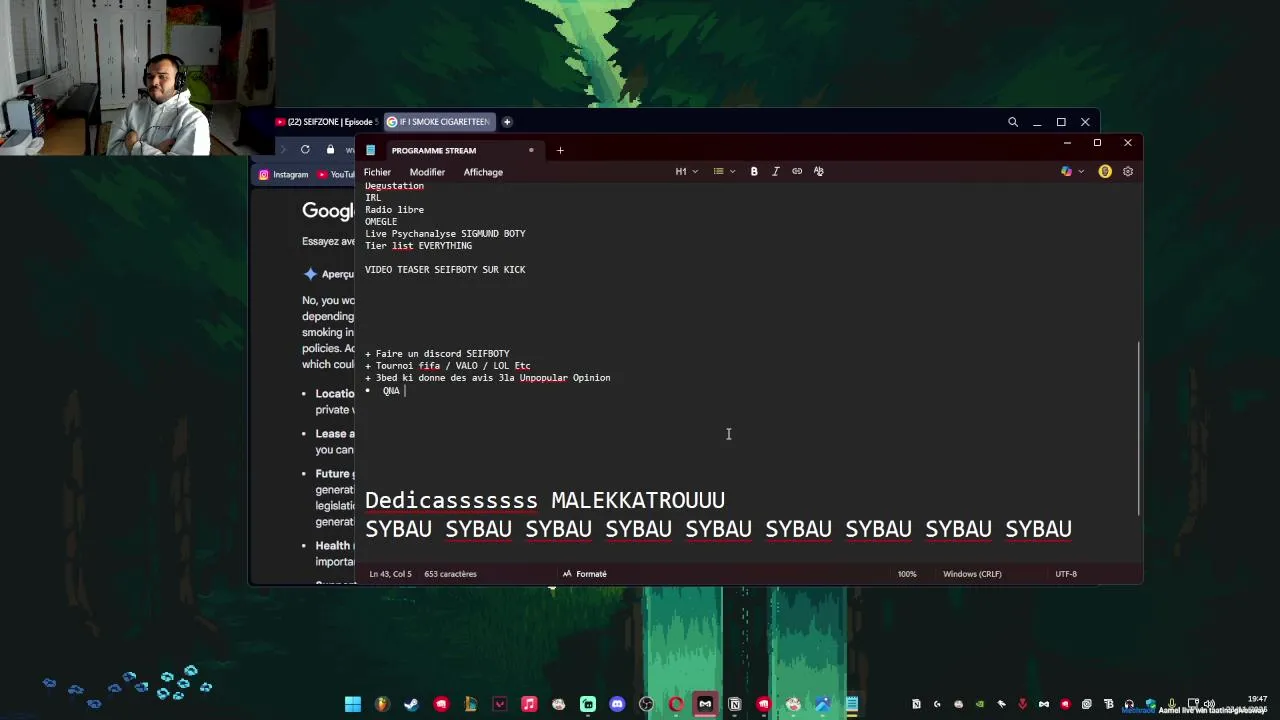Switch to the IF I SMOKE CIGARETTE browser tab
The width and height of the screenshot is (1280, 720).
pos(438,122)
